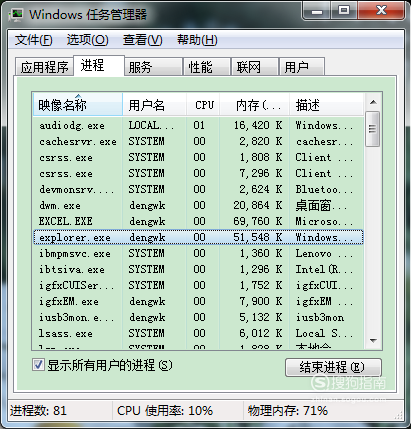Maximize the Task Manager window
The image size is (411, 429).
(344, 11)
